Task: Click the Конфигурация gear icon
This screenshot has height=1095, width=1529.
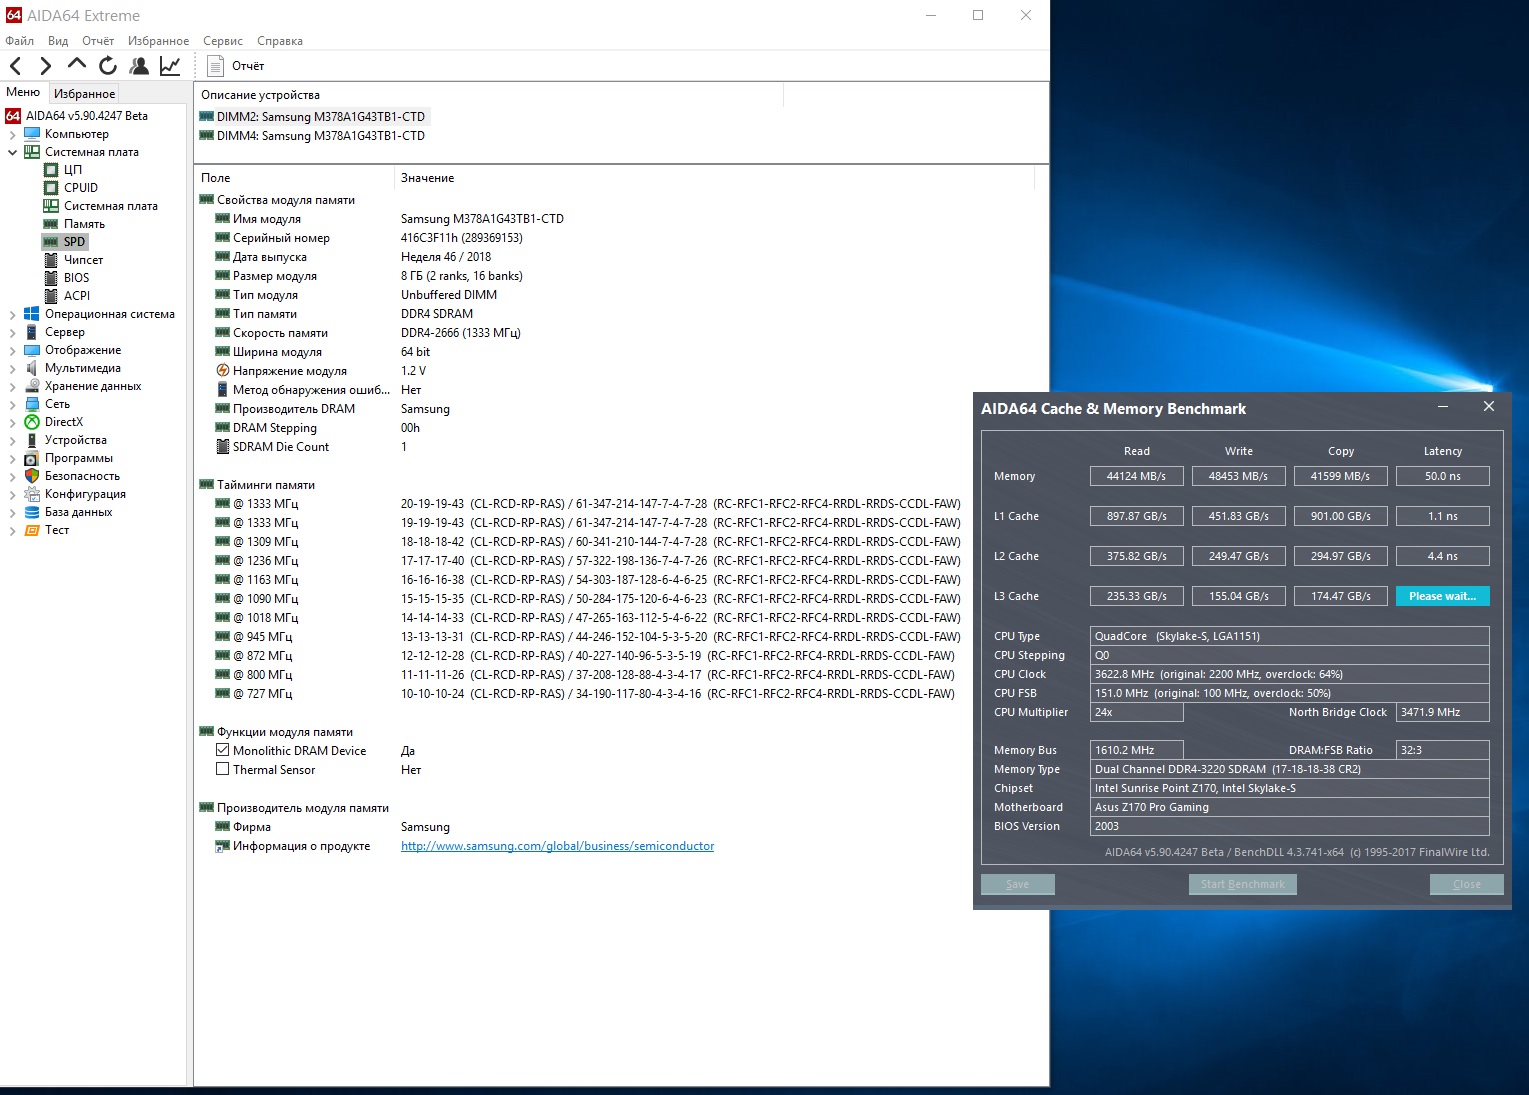Action: click(x=32, y=494)
